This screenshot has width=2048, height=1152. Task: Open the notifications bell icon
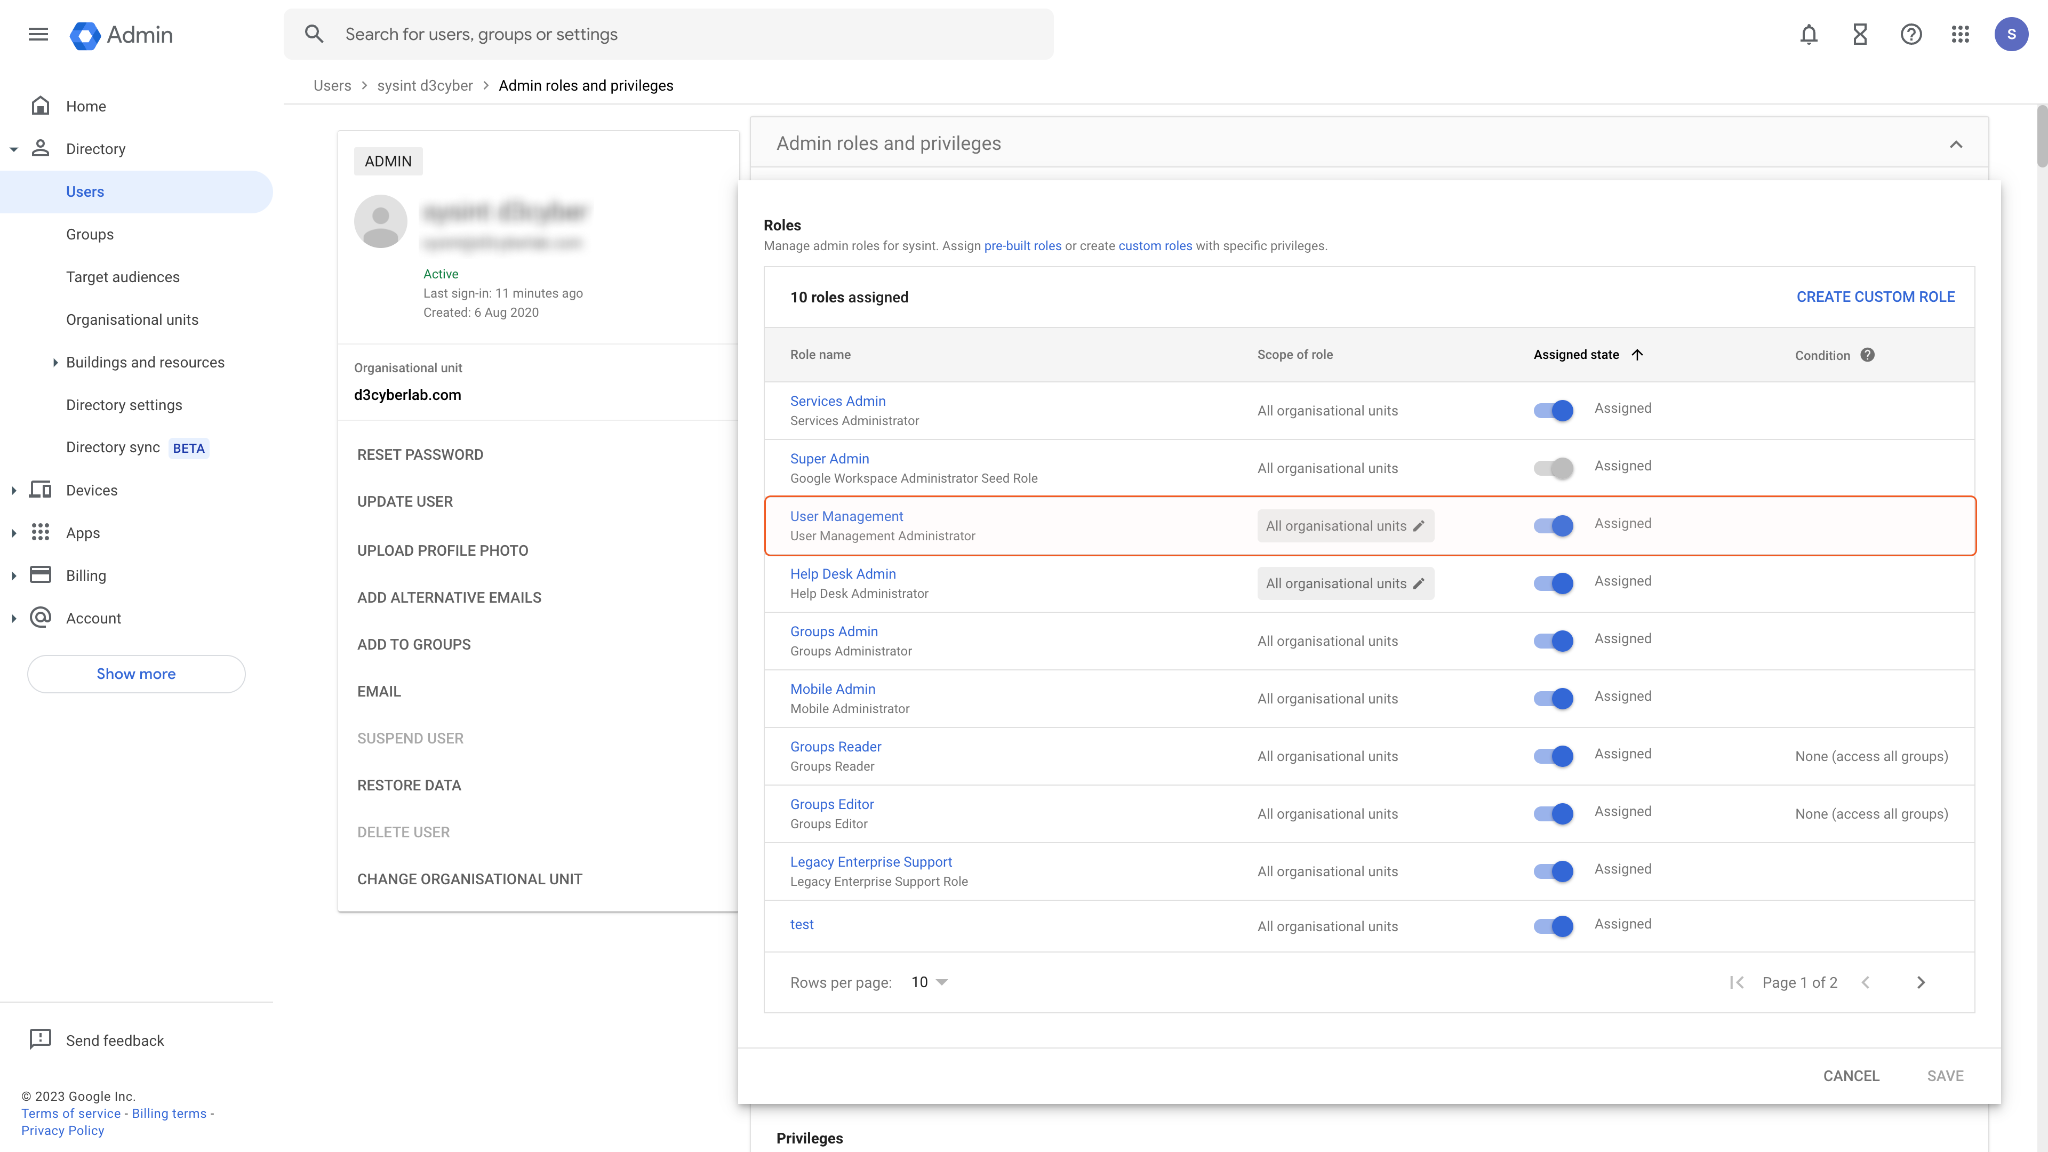pos(1808,35)
